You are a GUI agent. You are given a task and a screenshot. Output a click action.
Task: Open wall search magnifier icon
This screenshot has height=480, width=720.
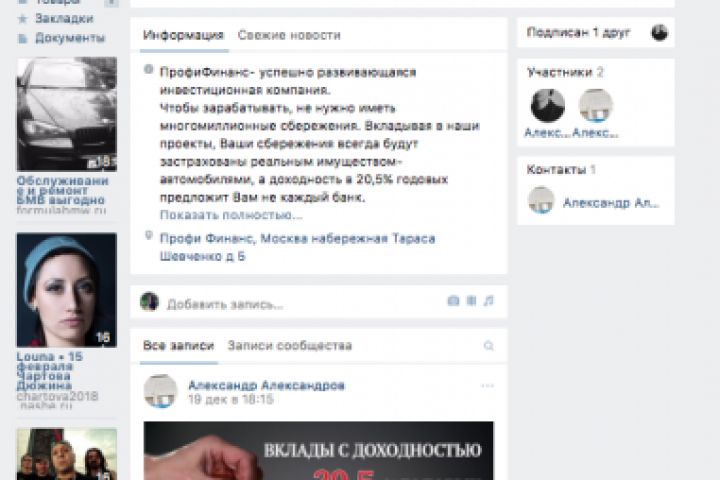[489, 345]
